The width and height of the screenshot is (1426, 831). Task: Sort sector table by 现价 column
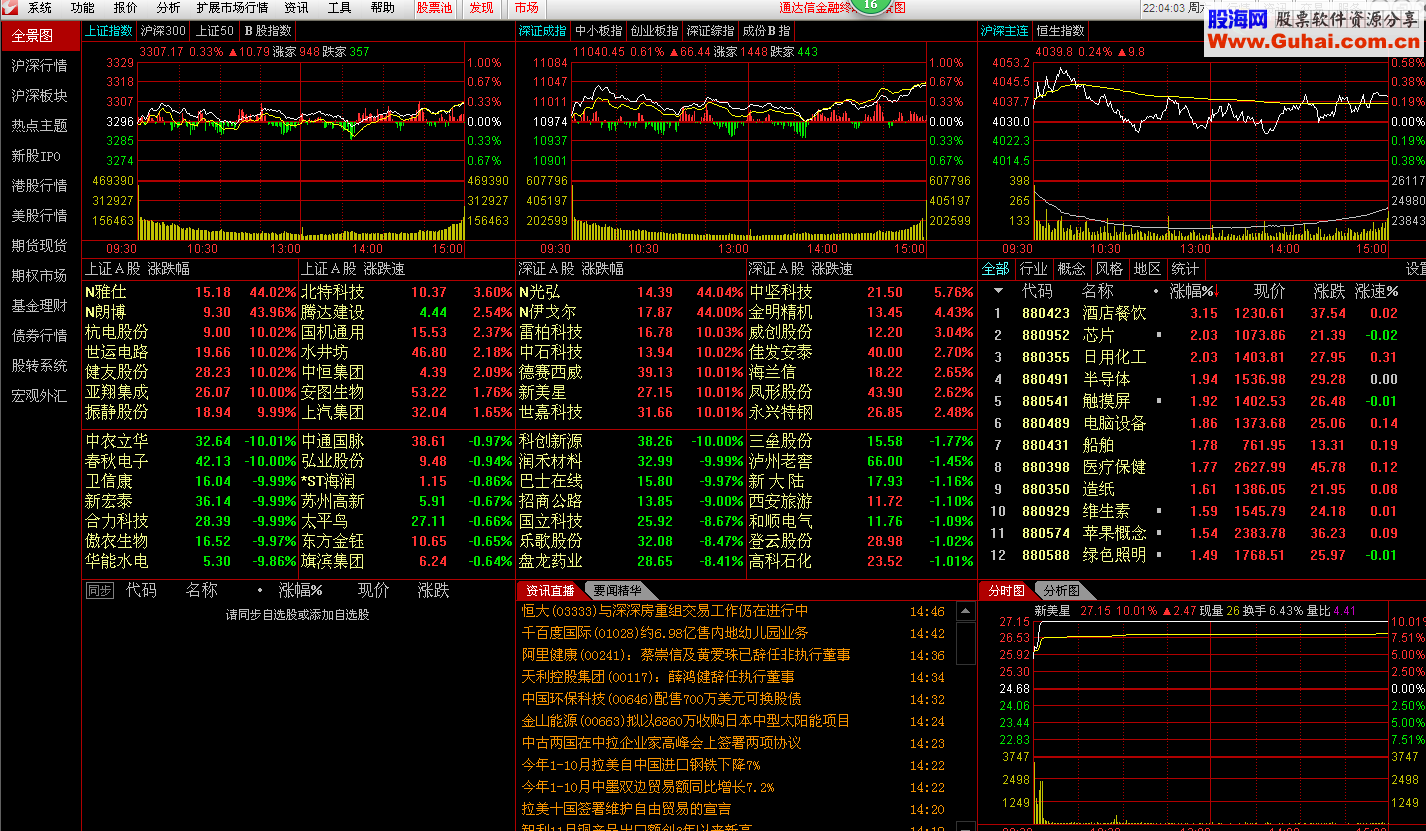(x=1269, y=291)
